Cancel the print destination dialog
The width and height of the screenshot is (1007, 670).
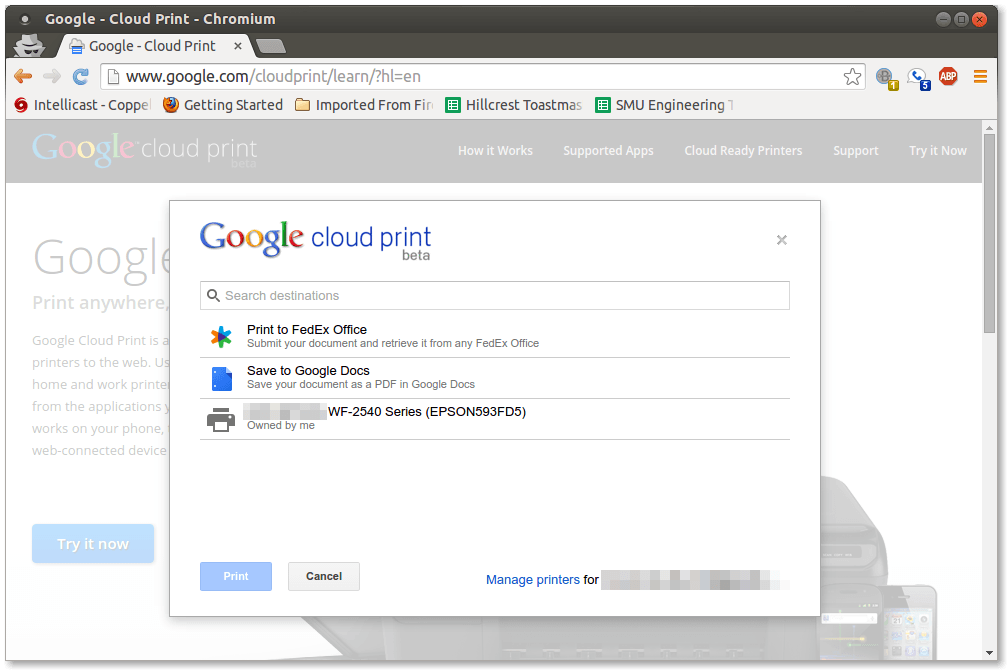tap(323, 576)
